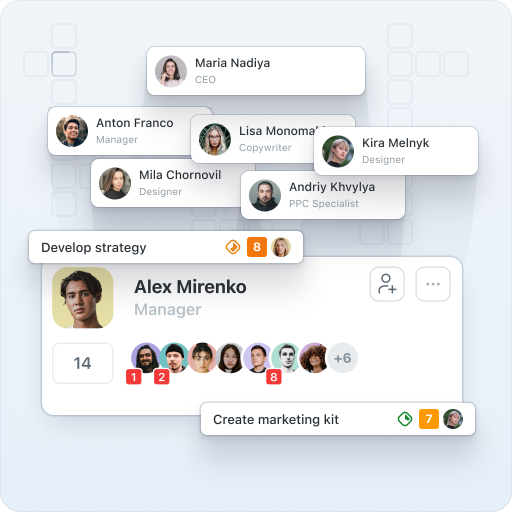The height and width of the screenshot is (512, 512).
Task: Click the red 2 notification badge
Action: point(162,377)
